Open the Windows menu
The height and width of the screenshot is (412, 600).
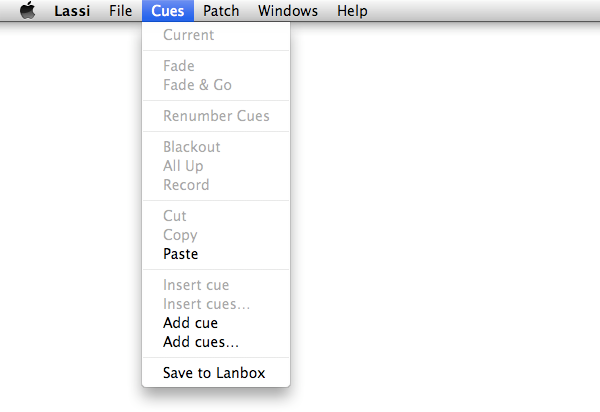[x=288, y=11]
